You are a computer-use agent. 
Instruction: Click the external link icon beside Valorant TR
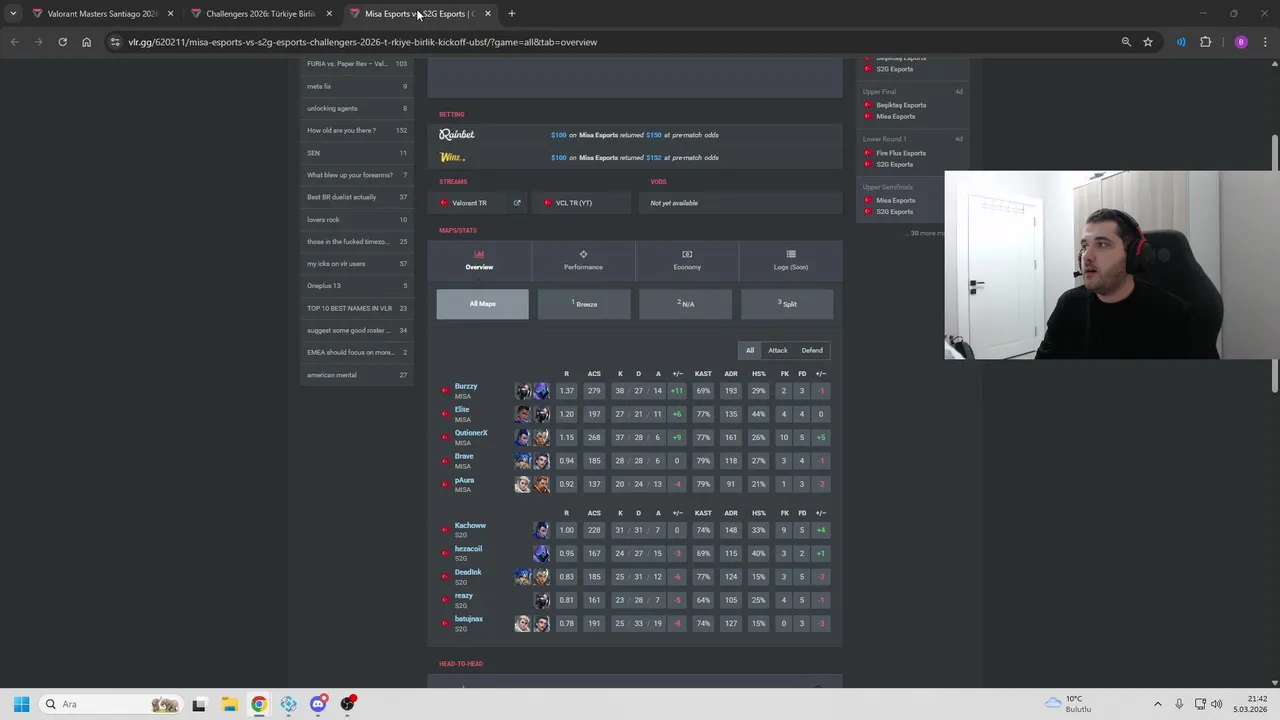pyautogui.click(x=517, y=203)
